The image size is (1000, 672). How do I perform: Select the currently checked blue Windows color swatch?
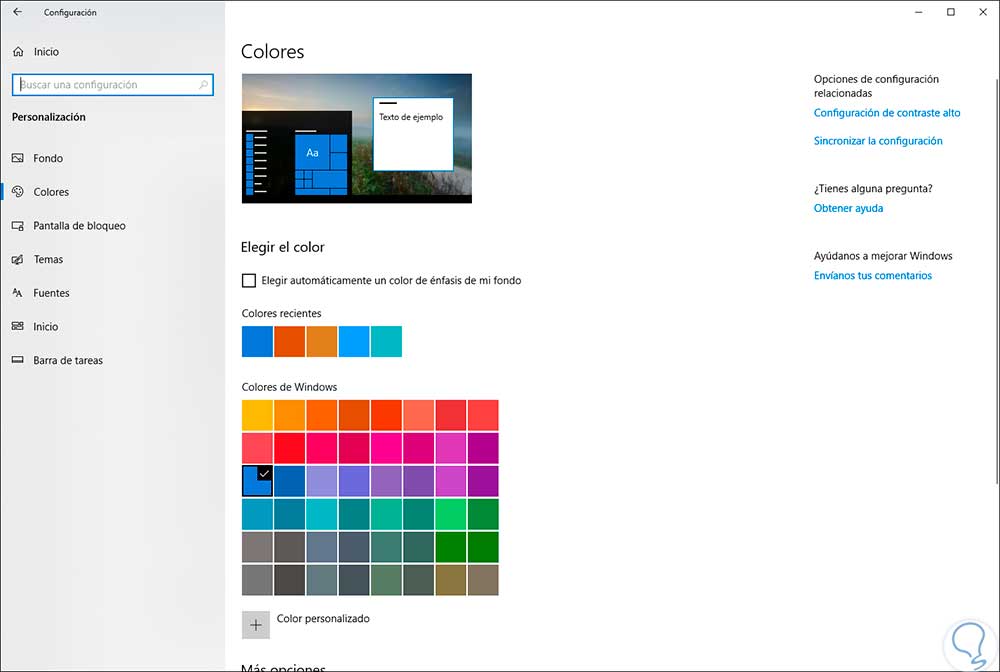click(x=257, y=481)
